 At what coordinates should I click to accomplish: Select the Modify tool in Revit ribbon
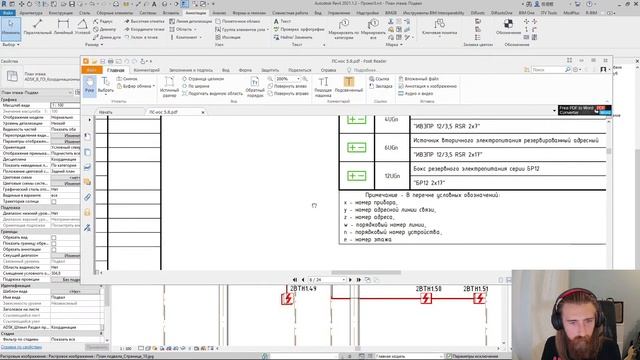pyautogui.click(x=11, y=28)
